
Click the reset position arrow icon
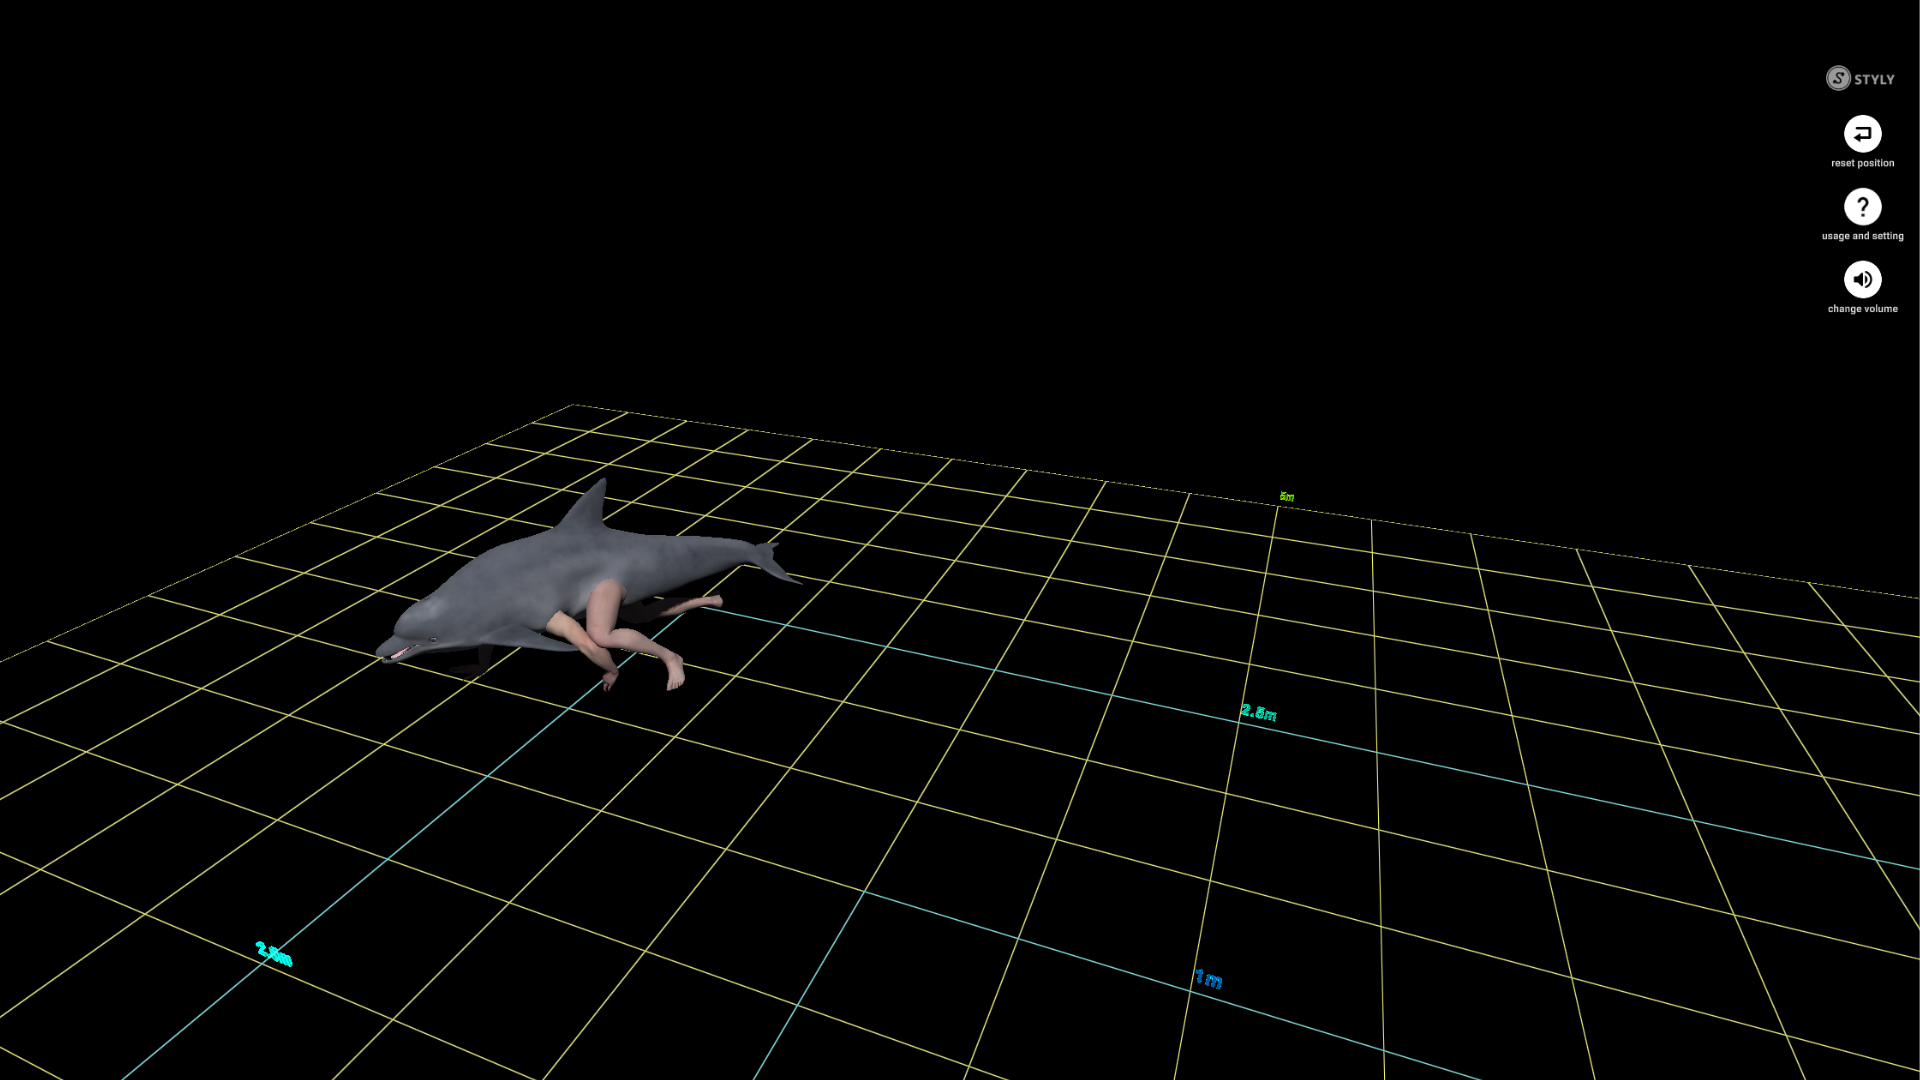tap(1862, 133)
